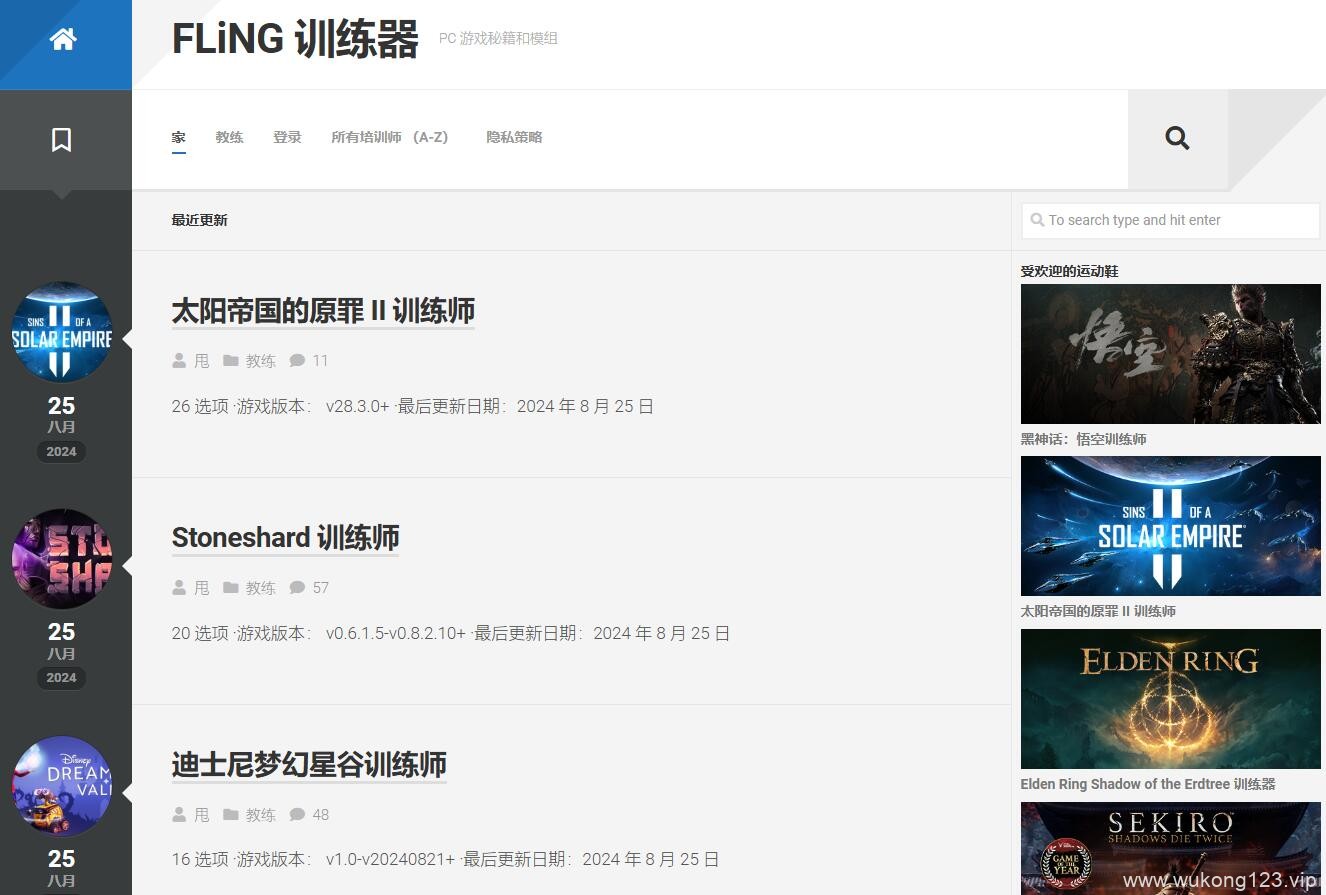Click the home icon in the blue corner
Viewport: 1326px width, 895px height.
[x=63, y=39]
